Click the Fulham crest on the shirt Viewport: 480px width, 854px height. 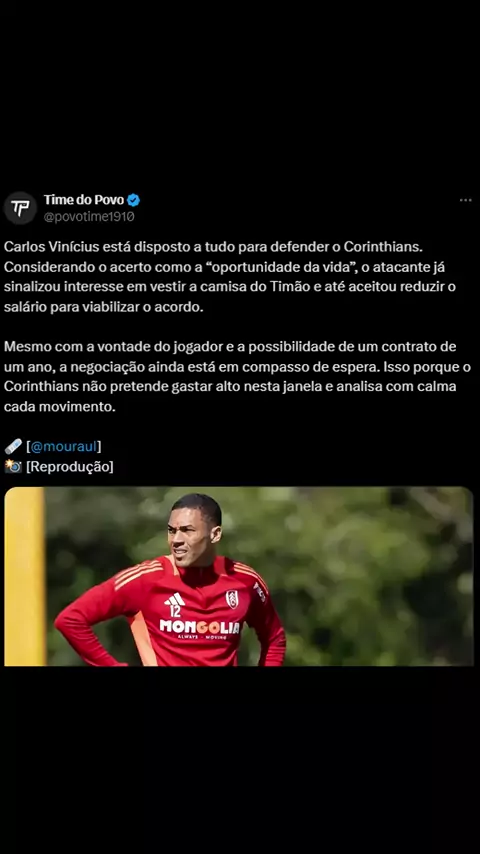(x=232, y=599)
